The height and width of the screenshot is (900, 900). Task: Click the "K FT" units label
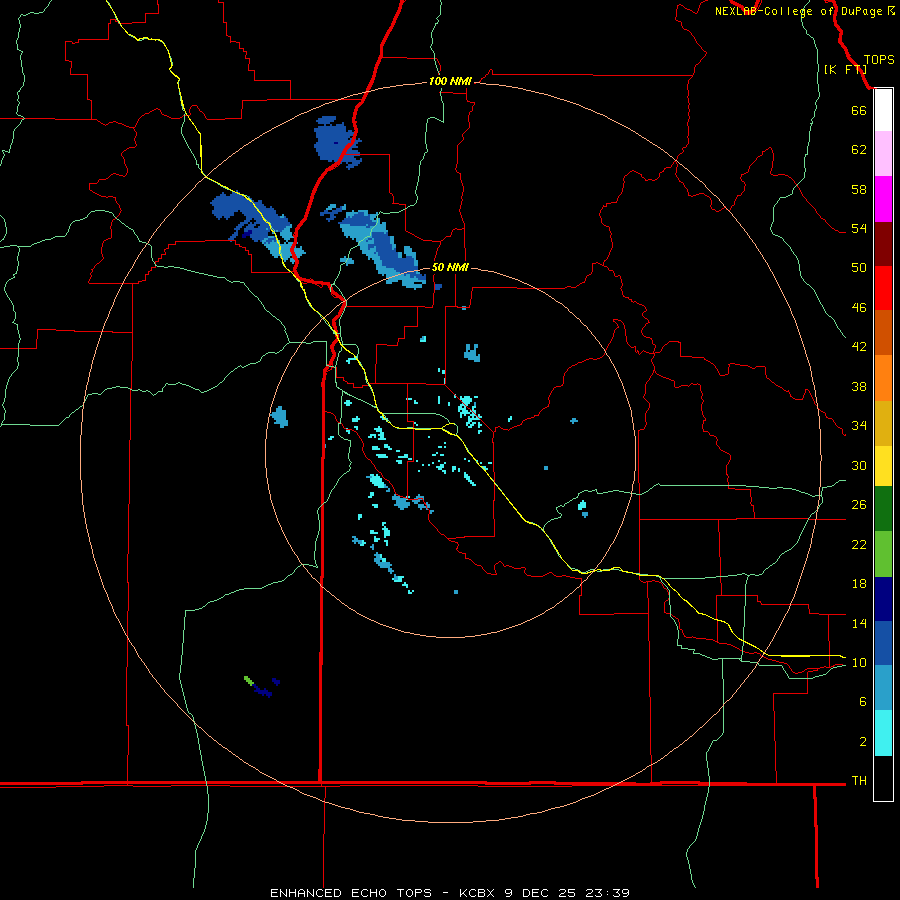(x=845, y=69)
